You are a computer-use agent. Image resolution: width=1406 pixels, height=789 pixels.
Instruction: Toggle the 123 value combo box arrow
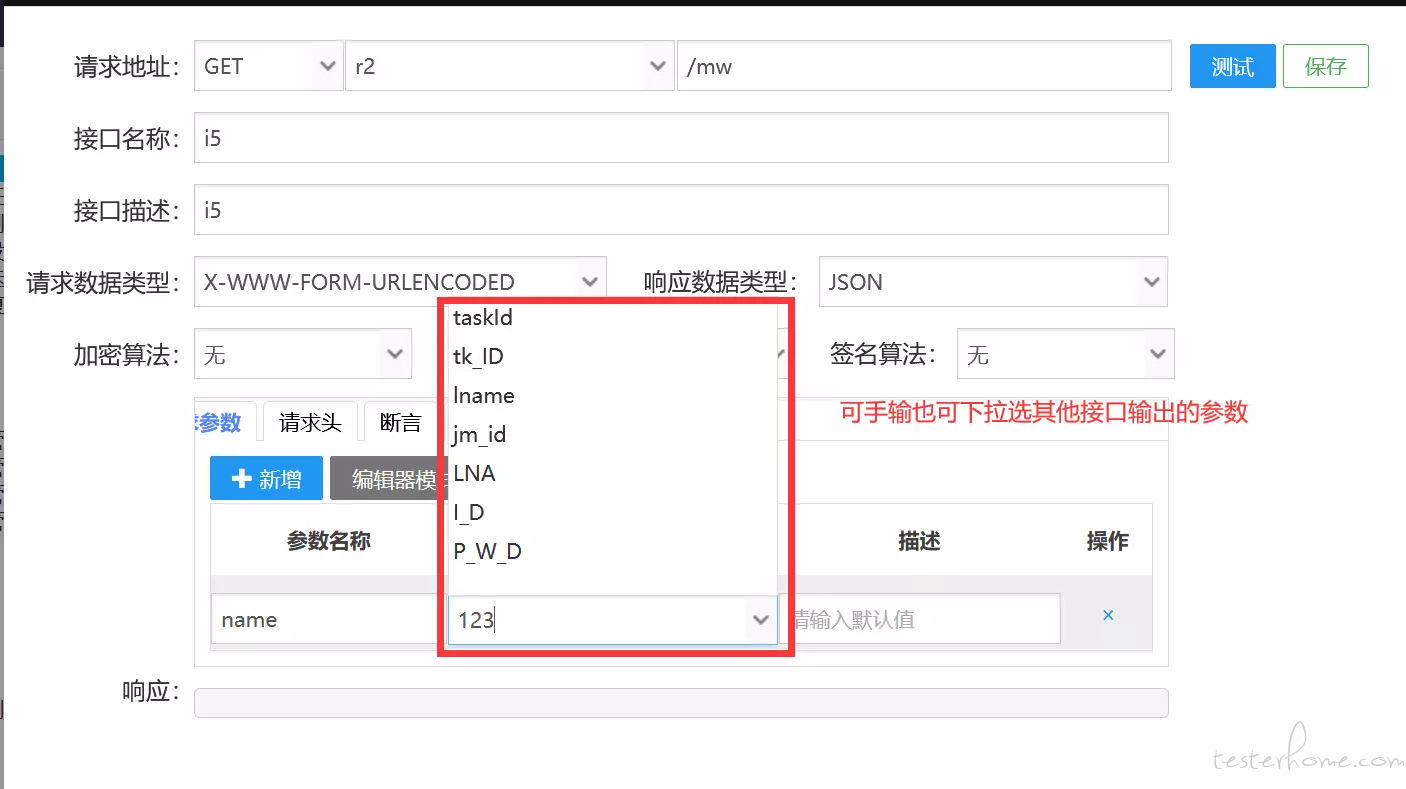click(x=761, y=620)
